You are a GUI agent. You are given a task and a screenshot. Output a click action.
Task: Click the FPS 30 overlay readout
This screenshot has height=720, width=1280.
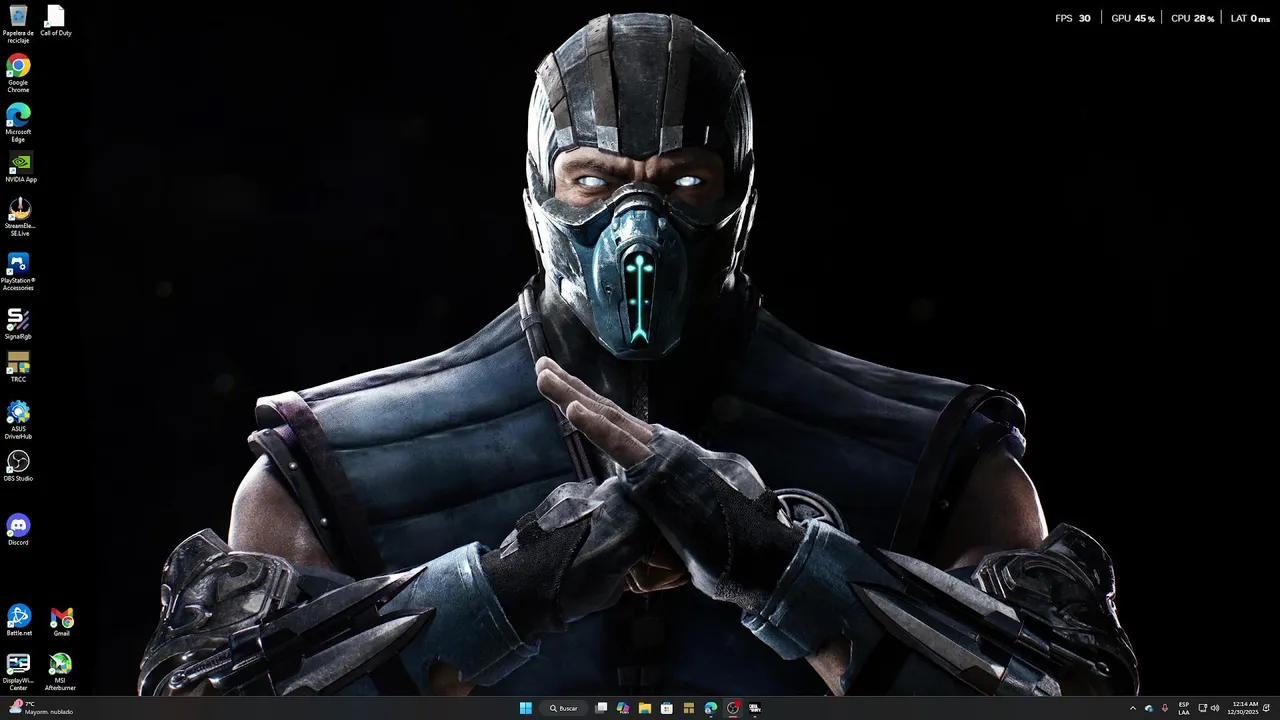(1073, 18)
